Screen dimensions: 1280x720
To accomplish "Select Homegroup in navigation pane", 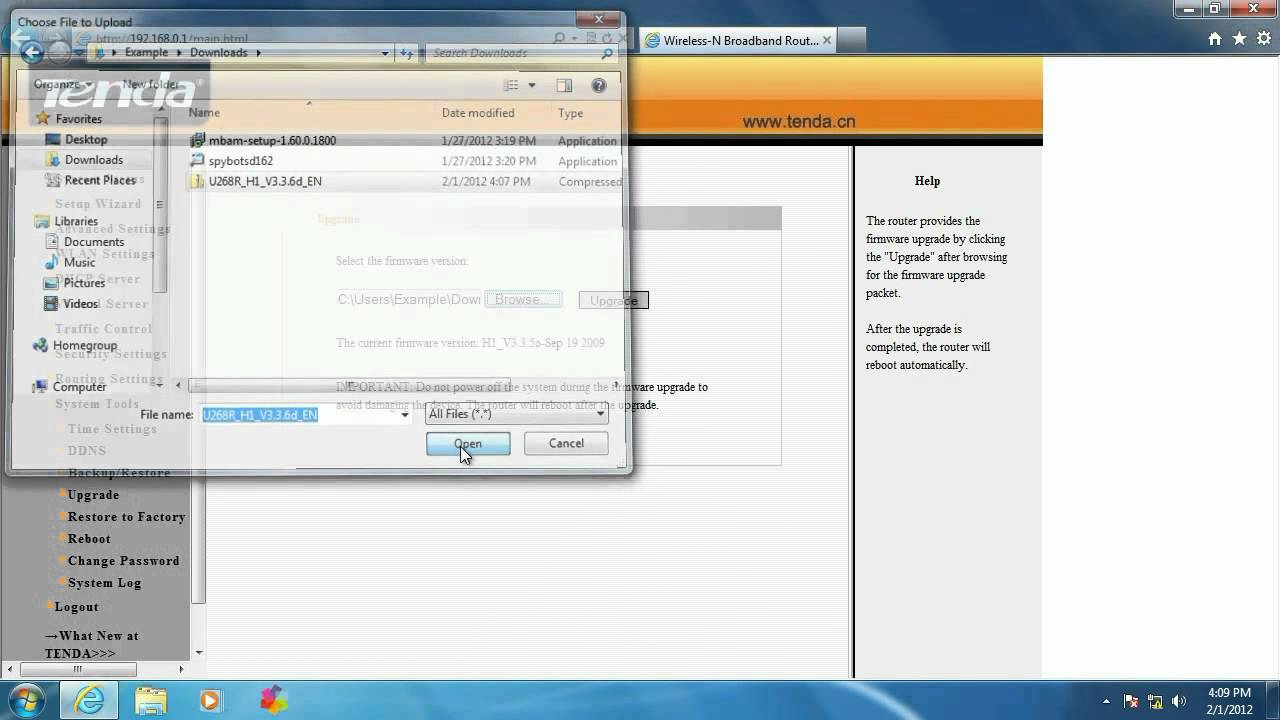I will coord(85,346).
